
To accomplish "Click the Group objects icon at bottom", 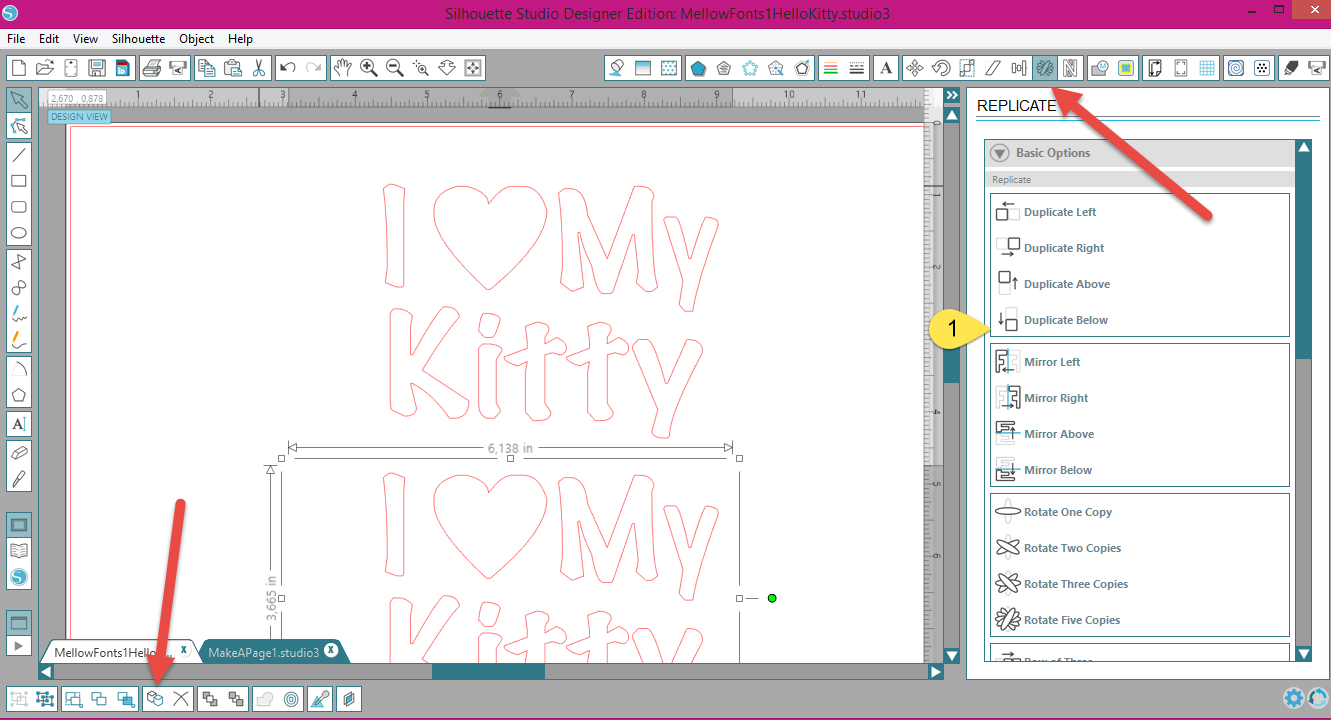I will coord(19,699).
